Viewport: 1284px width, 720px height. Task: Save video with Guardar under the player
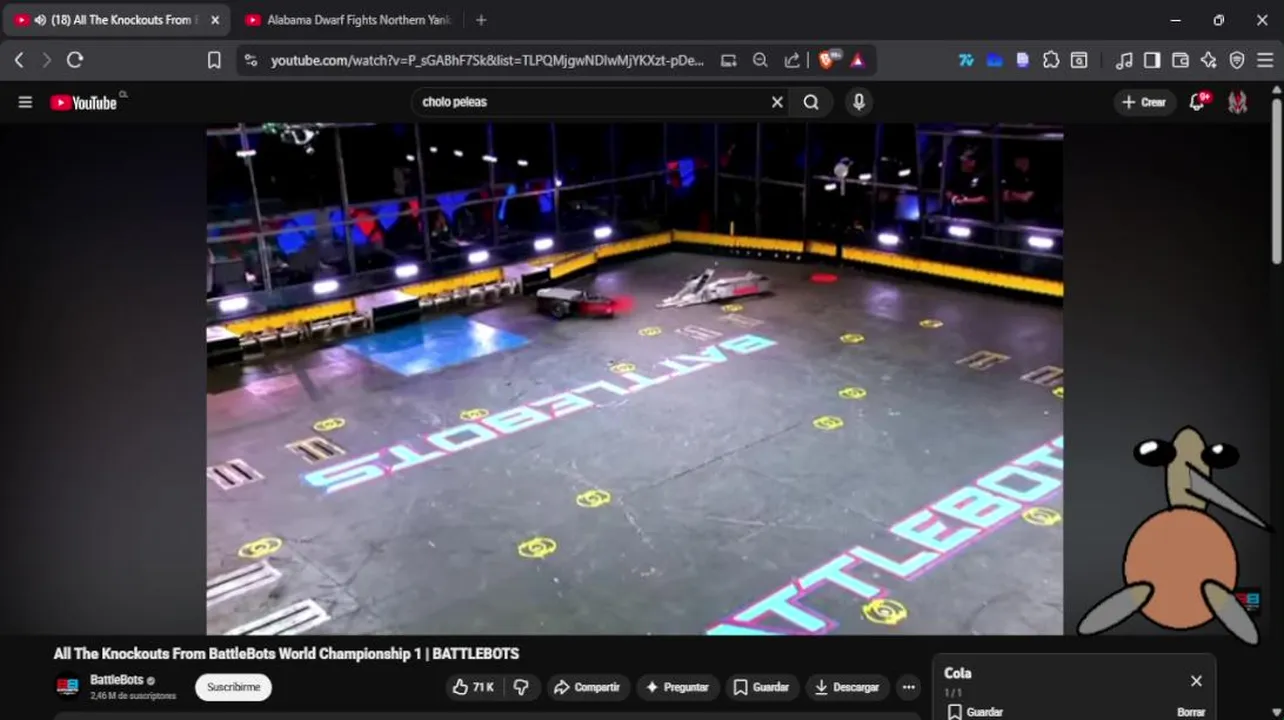(x=761, y=687)
